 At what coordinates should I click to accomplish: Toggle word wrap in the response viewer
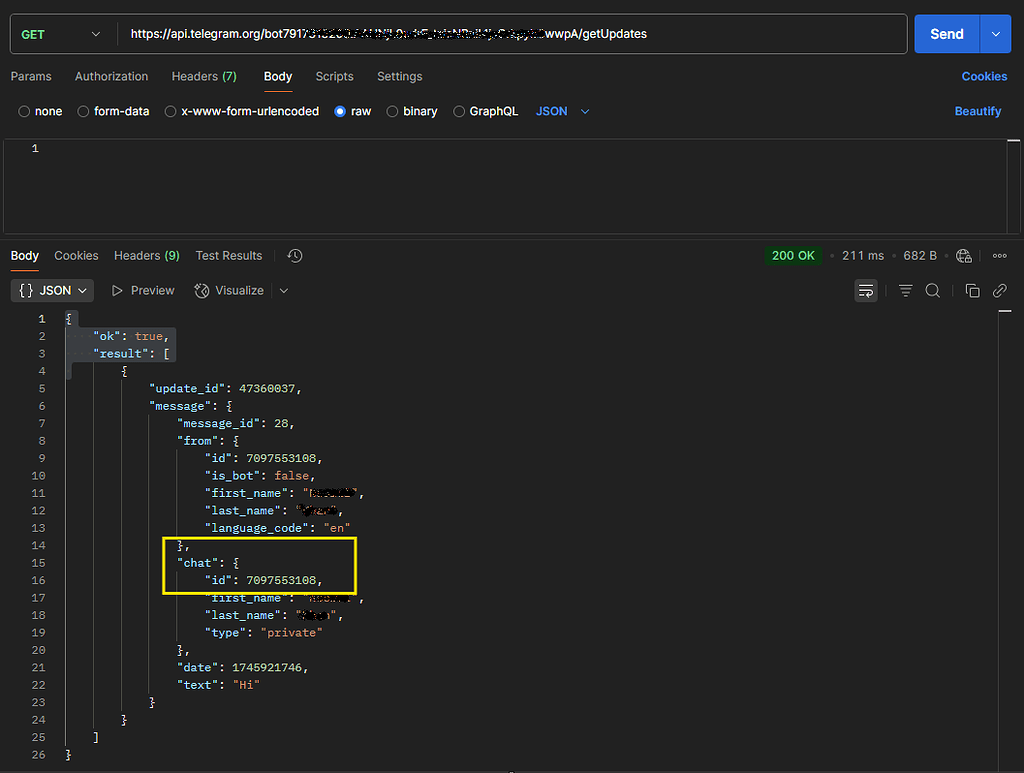866,290
